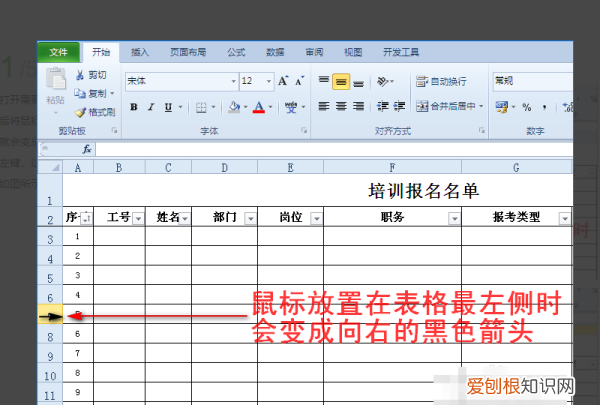Open the 开发工具 (Developer) tab
Viewport: 600px width, 405px height.
point(401,52)
